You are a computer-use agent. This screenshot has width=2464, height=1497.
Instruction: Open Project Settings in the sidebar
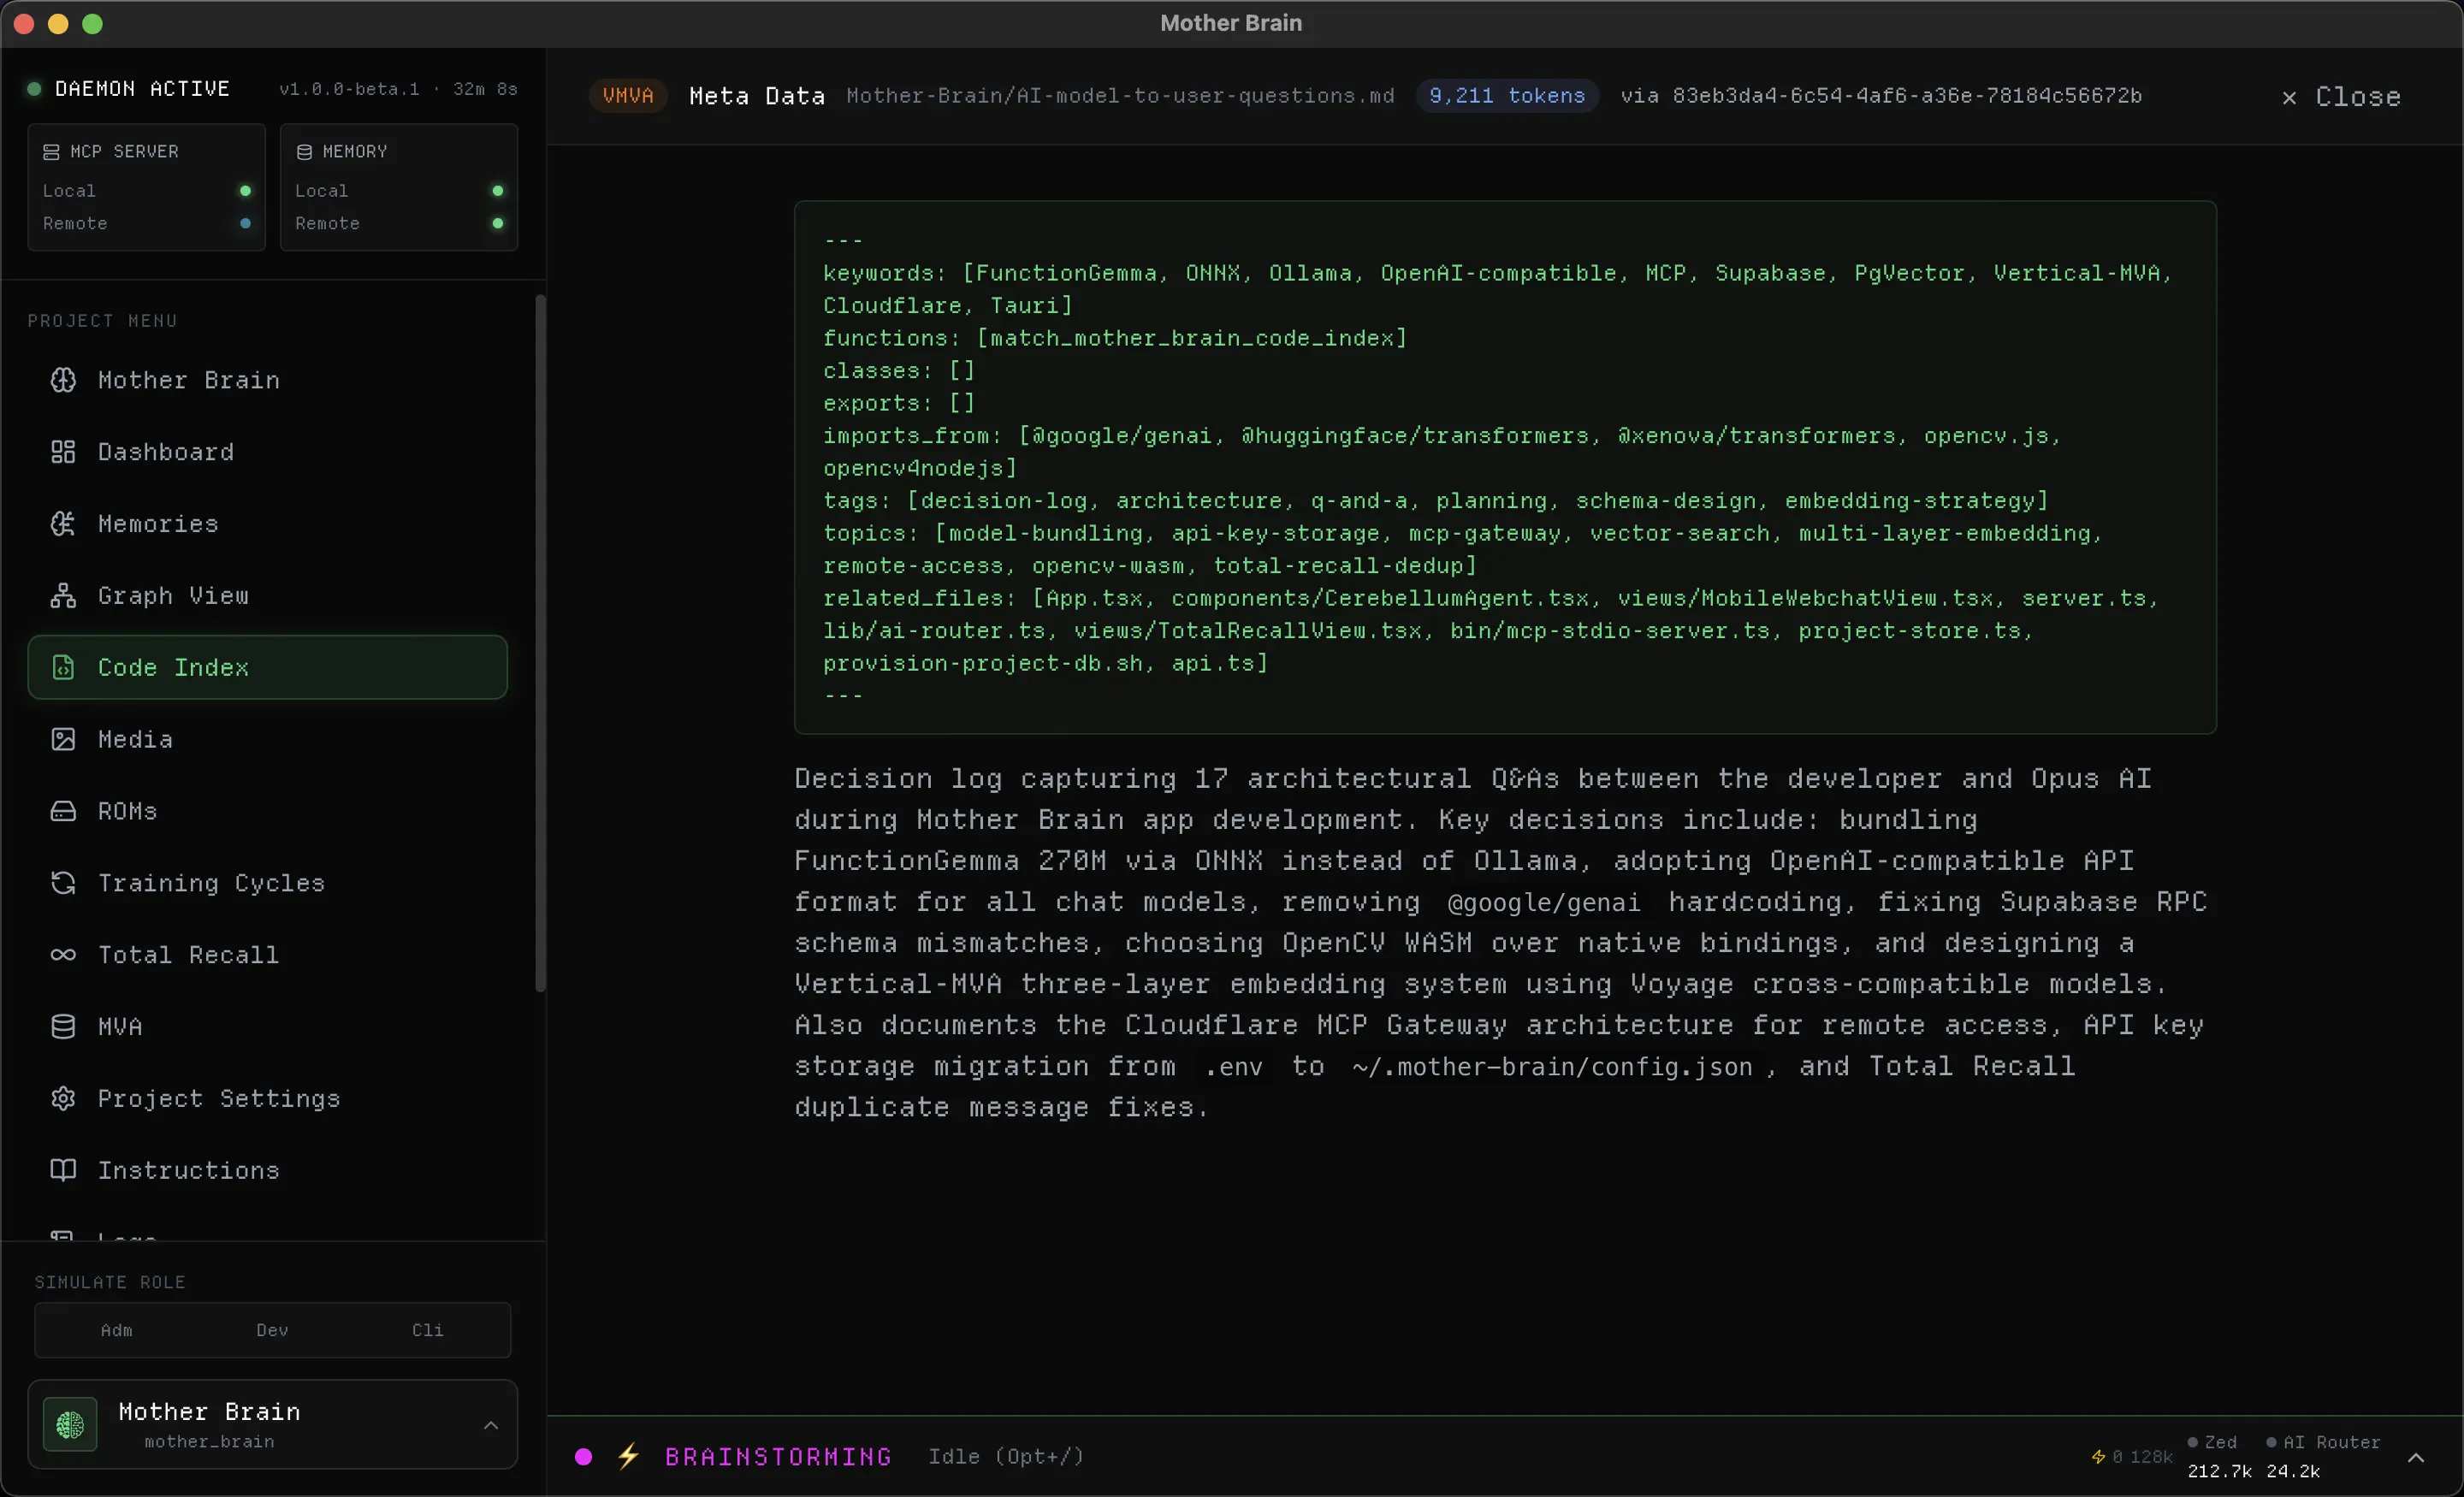pyautogui.click(x=267, y=1099)
